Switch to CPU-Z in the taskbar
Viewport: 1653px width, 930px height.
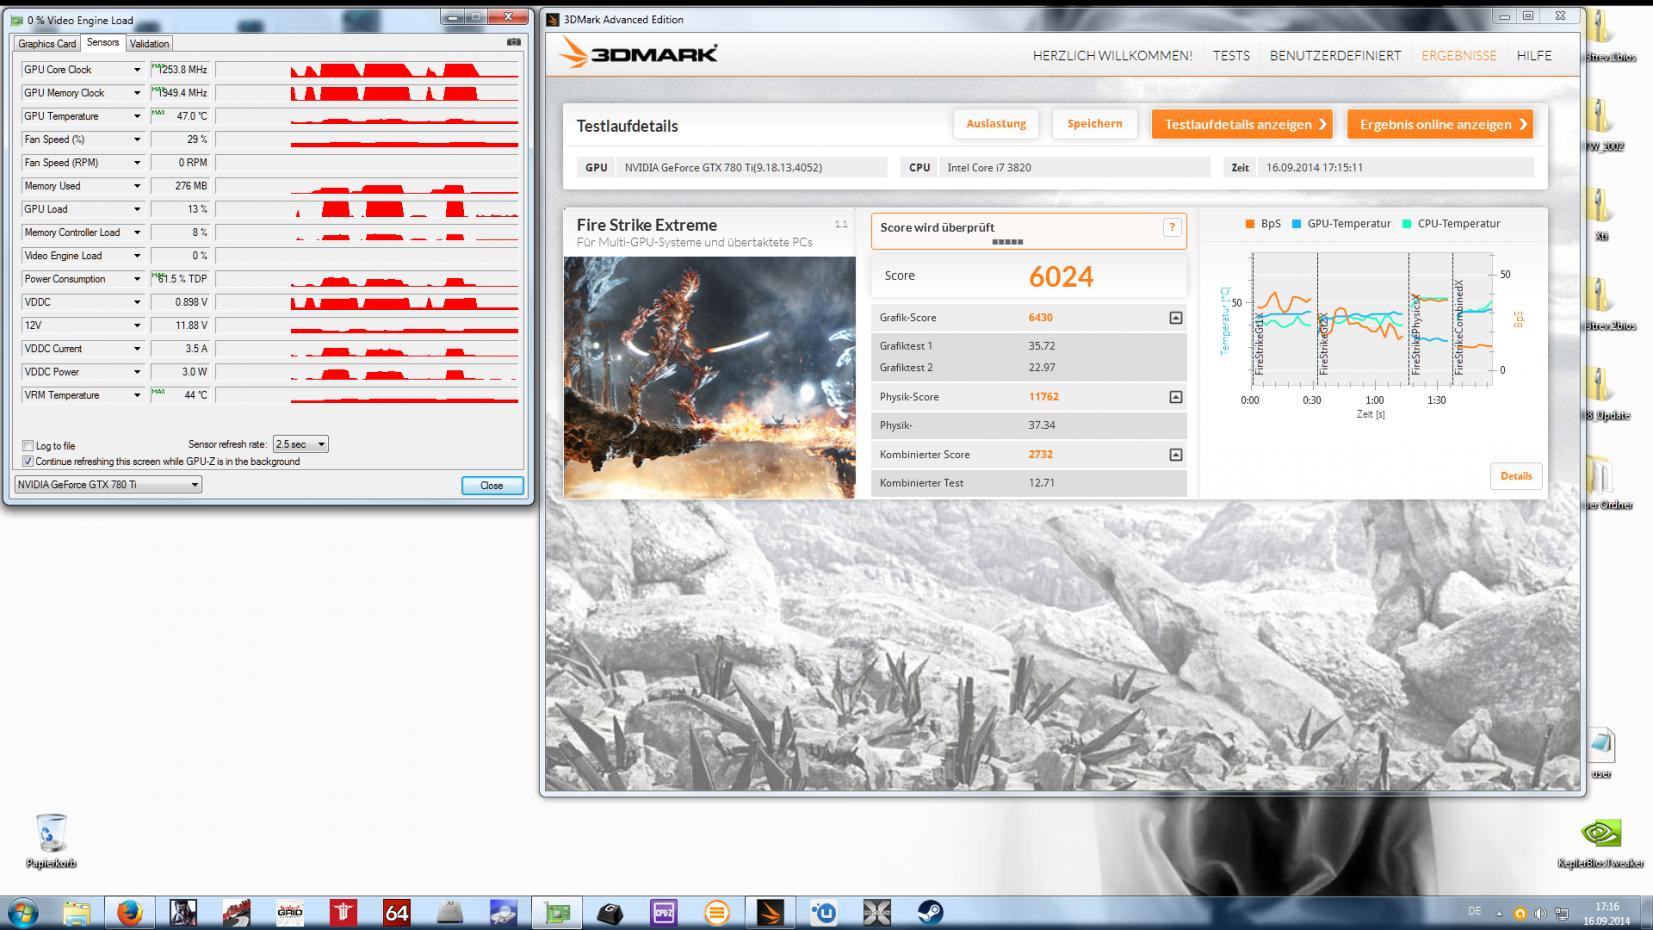pos(663,912)
